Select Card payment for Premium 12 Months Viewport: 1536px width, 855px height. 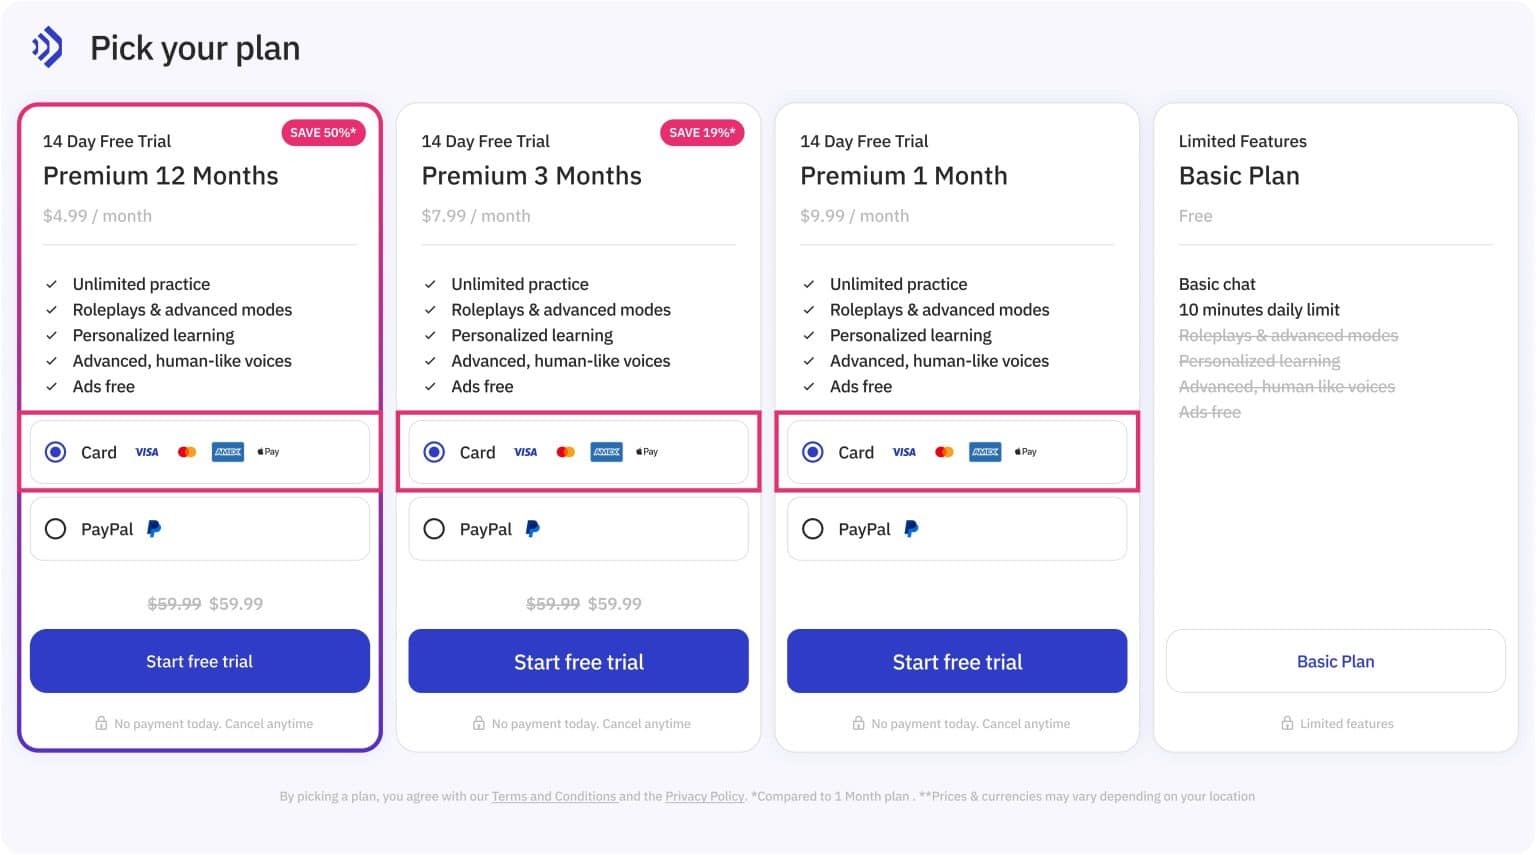click(x=55, y=452)
